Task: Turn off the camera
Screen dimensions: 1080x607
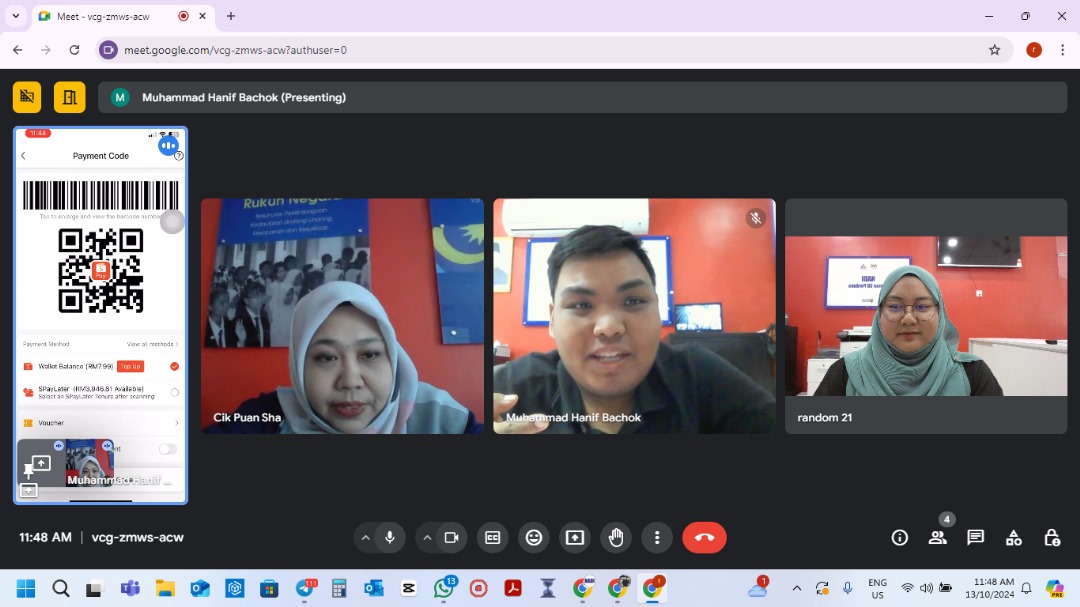Action: click(451, 538)
